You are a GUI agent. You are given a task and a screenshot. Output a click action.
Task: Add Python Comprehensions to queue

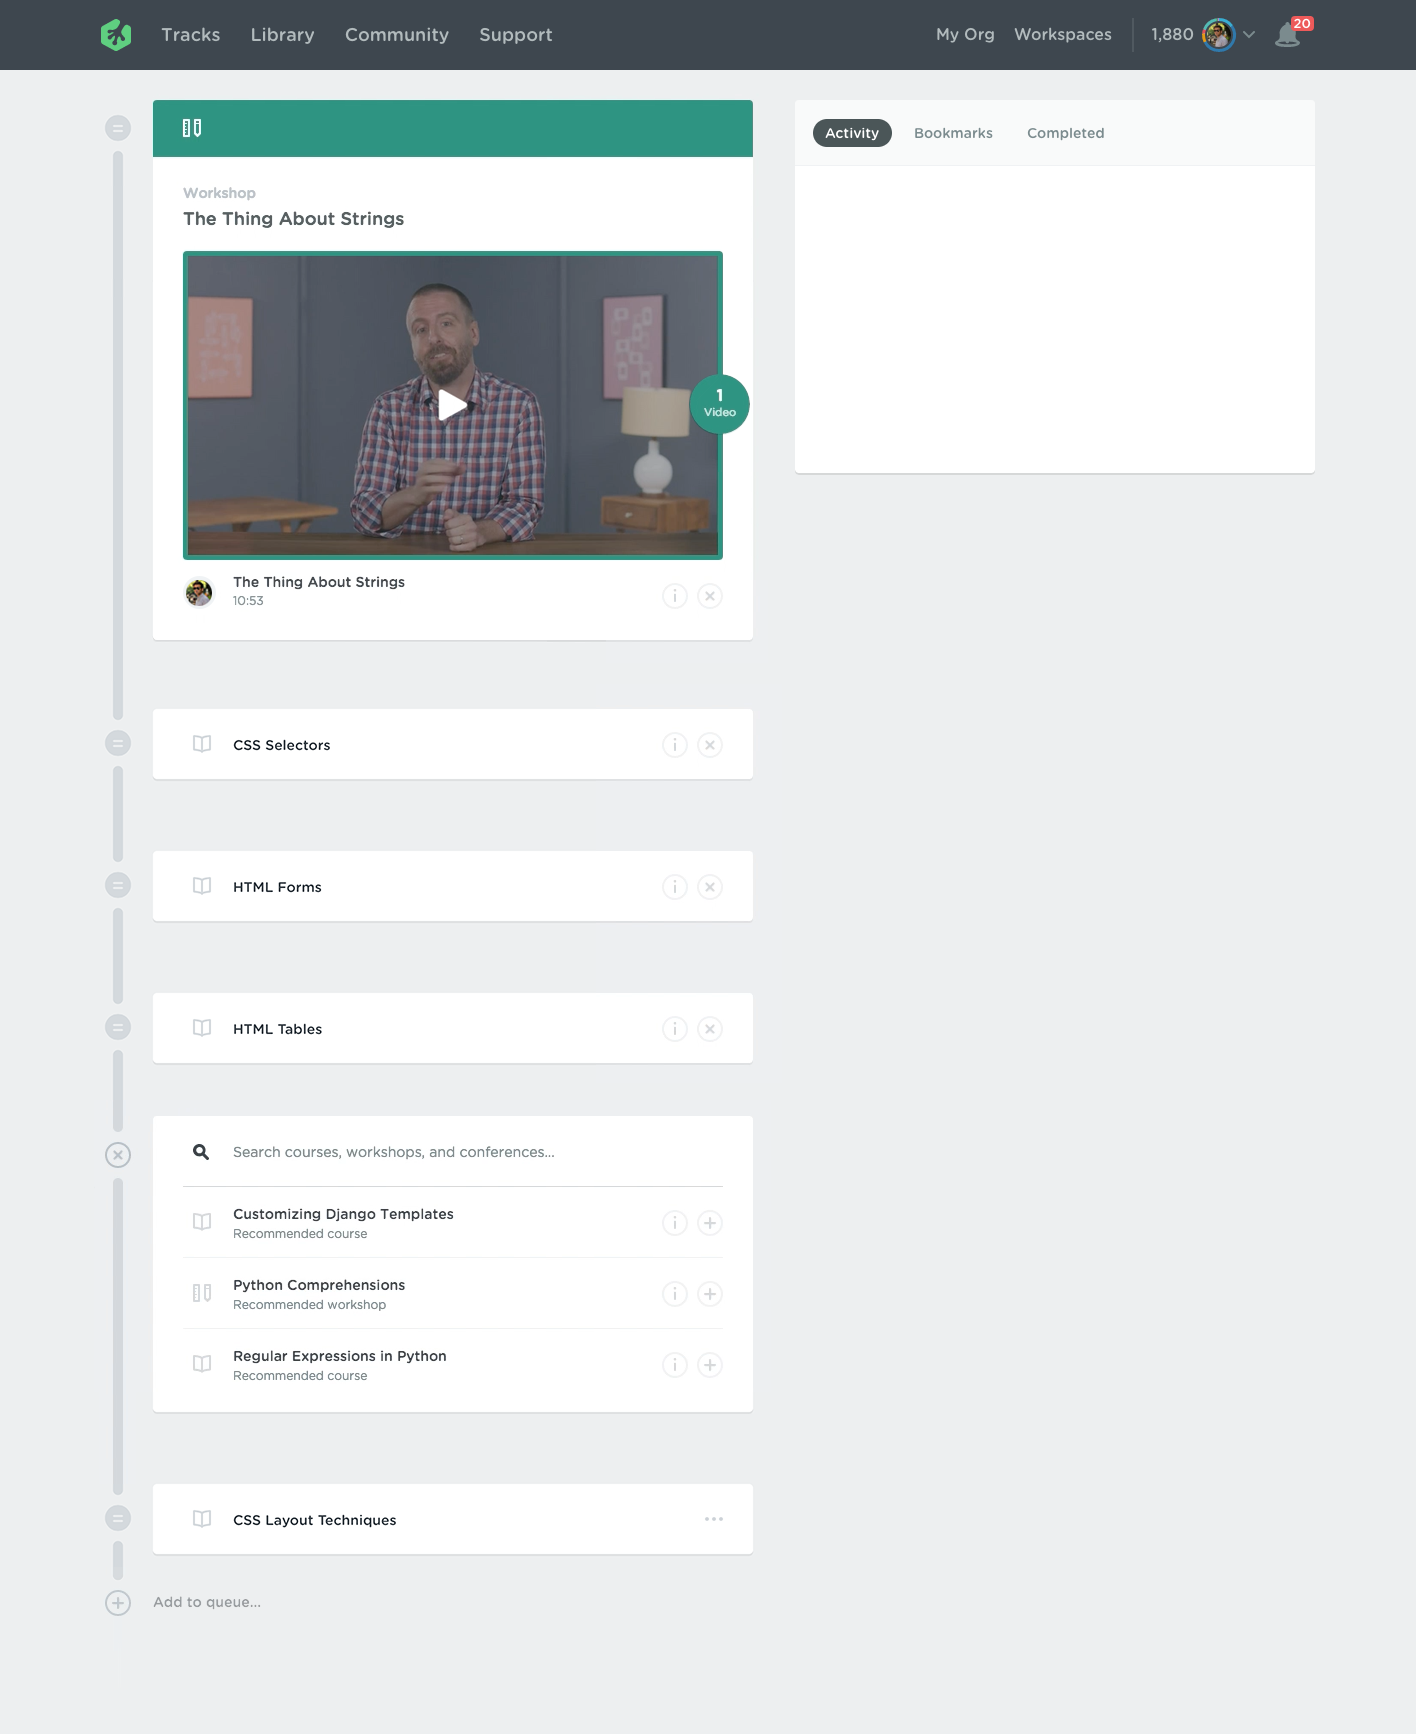710,1294
